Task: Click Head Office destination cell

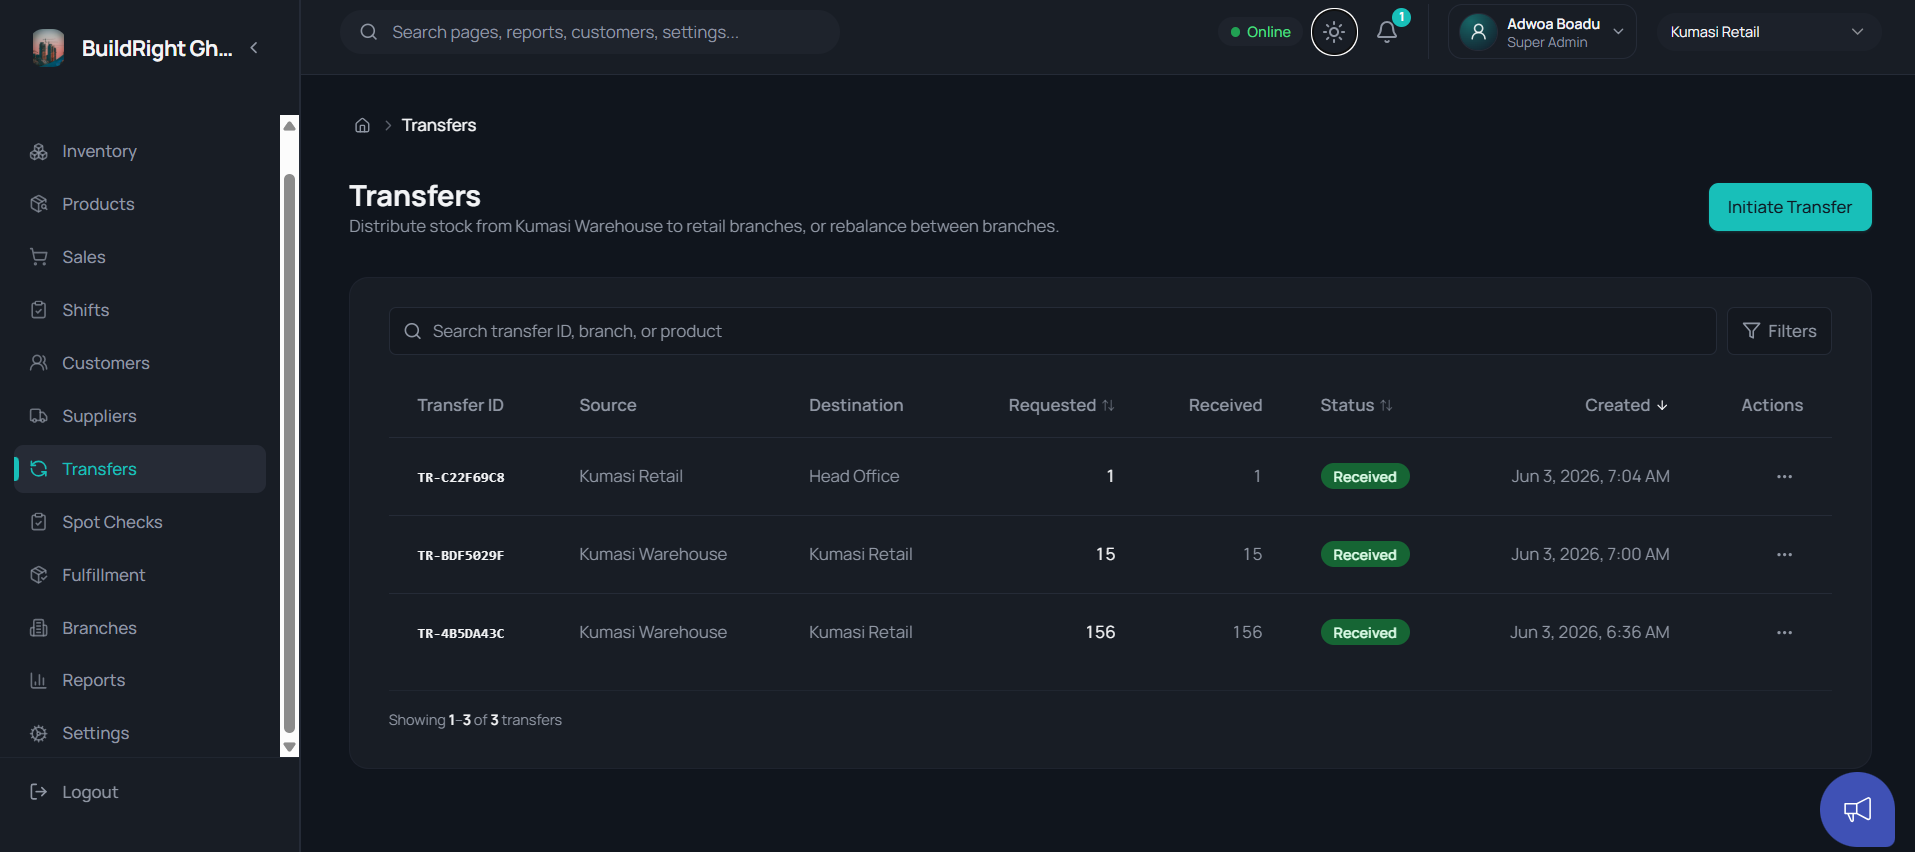Action: pos(854,477)
